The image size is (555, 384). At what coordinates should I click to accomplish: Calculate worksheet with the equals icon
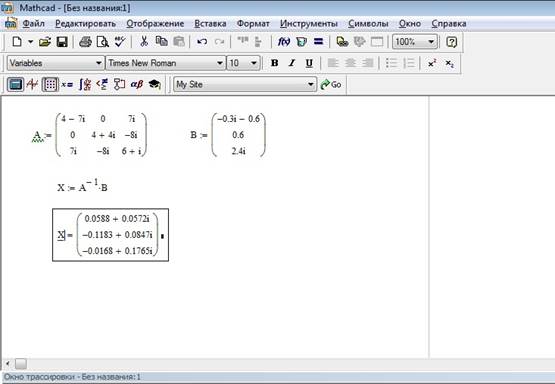pos(319,42)
